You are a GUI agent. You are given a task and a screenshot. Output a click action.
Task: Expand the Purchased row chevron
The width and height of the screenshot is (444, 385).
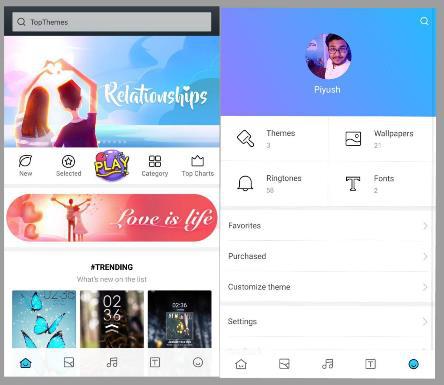tap(425, 257)
